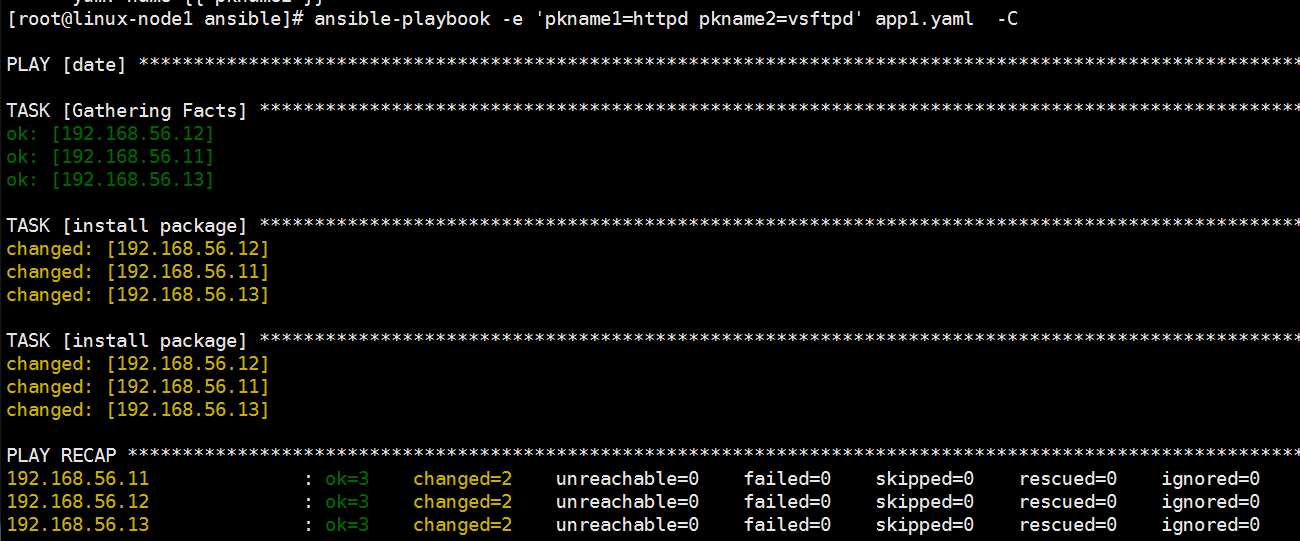The image size is (1300, 541).
Task: Click first install package task header
Action: (126, 226)
